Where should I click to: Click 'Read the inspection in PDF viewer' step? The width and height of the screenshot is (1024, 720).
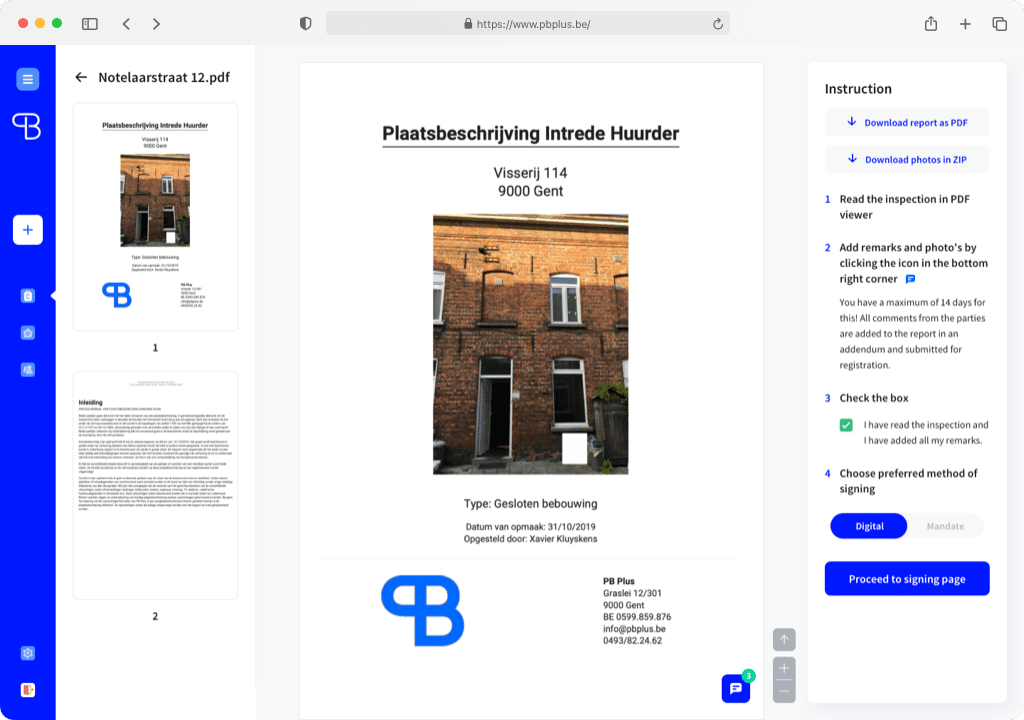[x=904, y=207]
